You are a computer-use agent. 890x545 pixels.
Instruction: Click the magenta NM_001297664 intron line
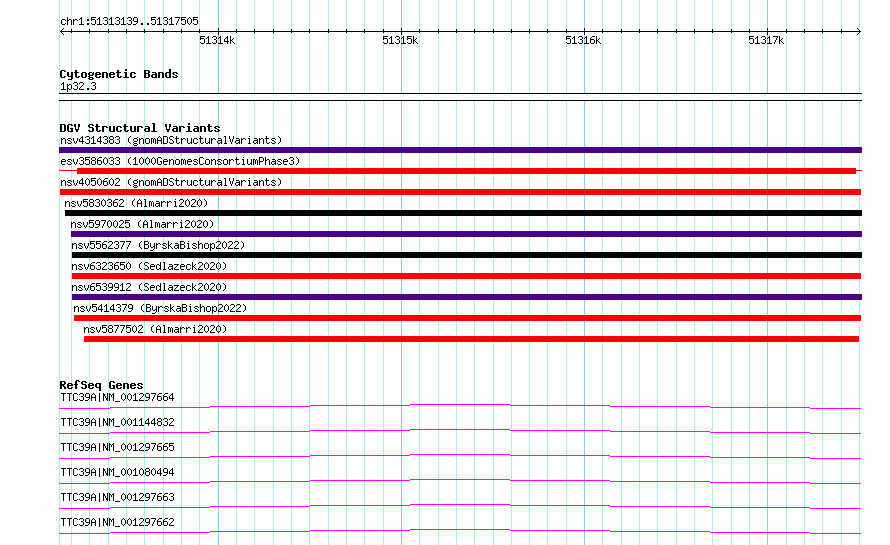(460, 406)
